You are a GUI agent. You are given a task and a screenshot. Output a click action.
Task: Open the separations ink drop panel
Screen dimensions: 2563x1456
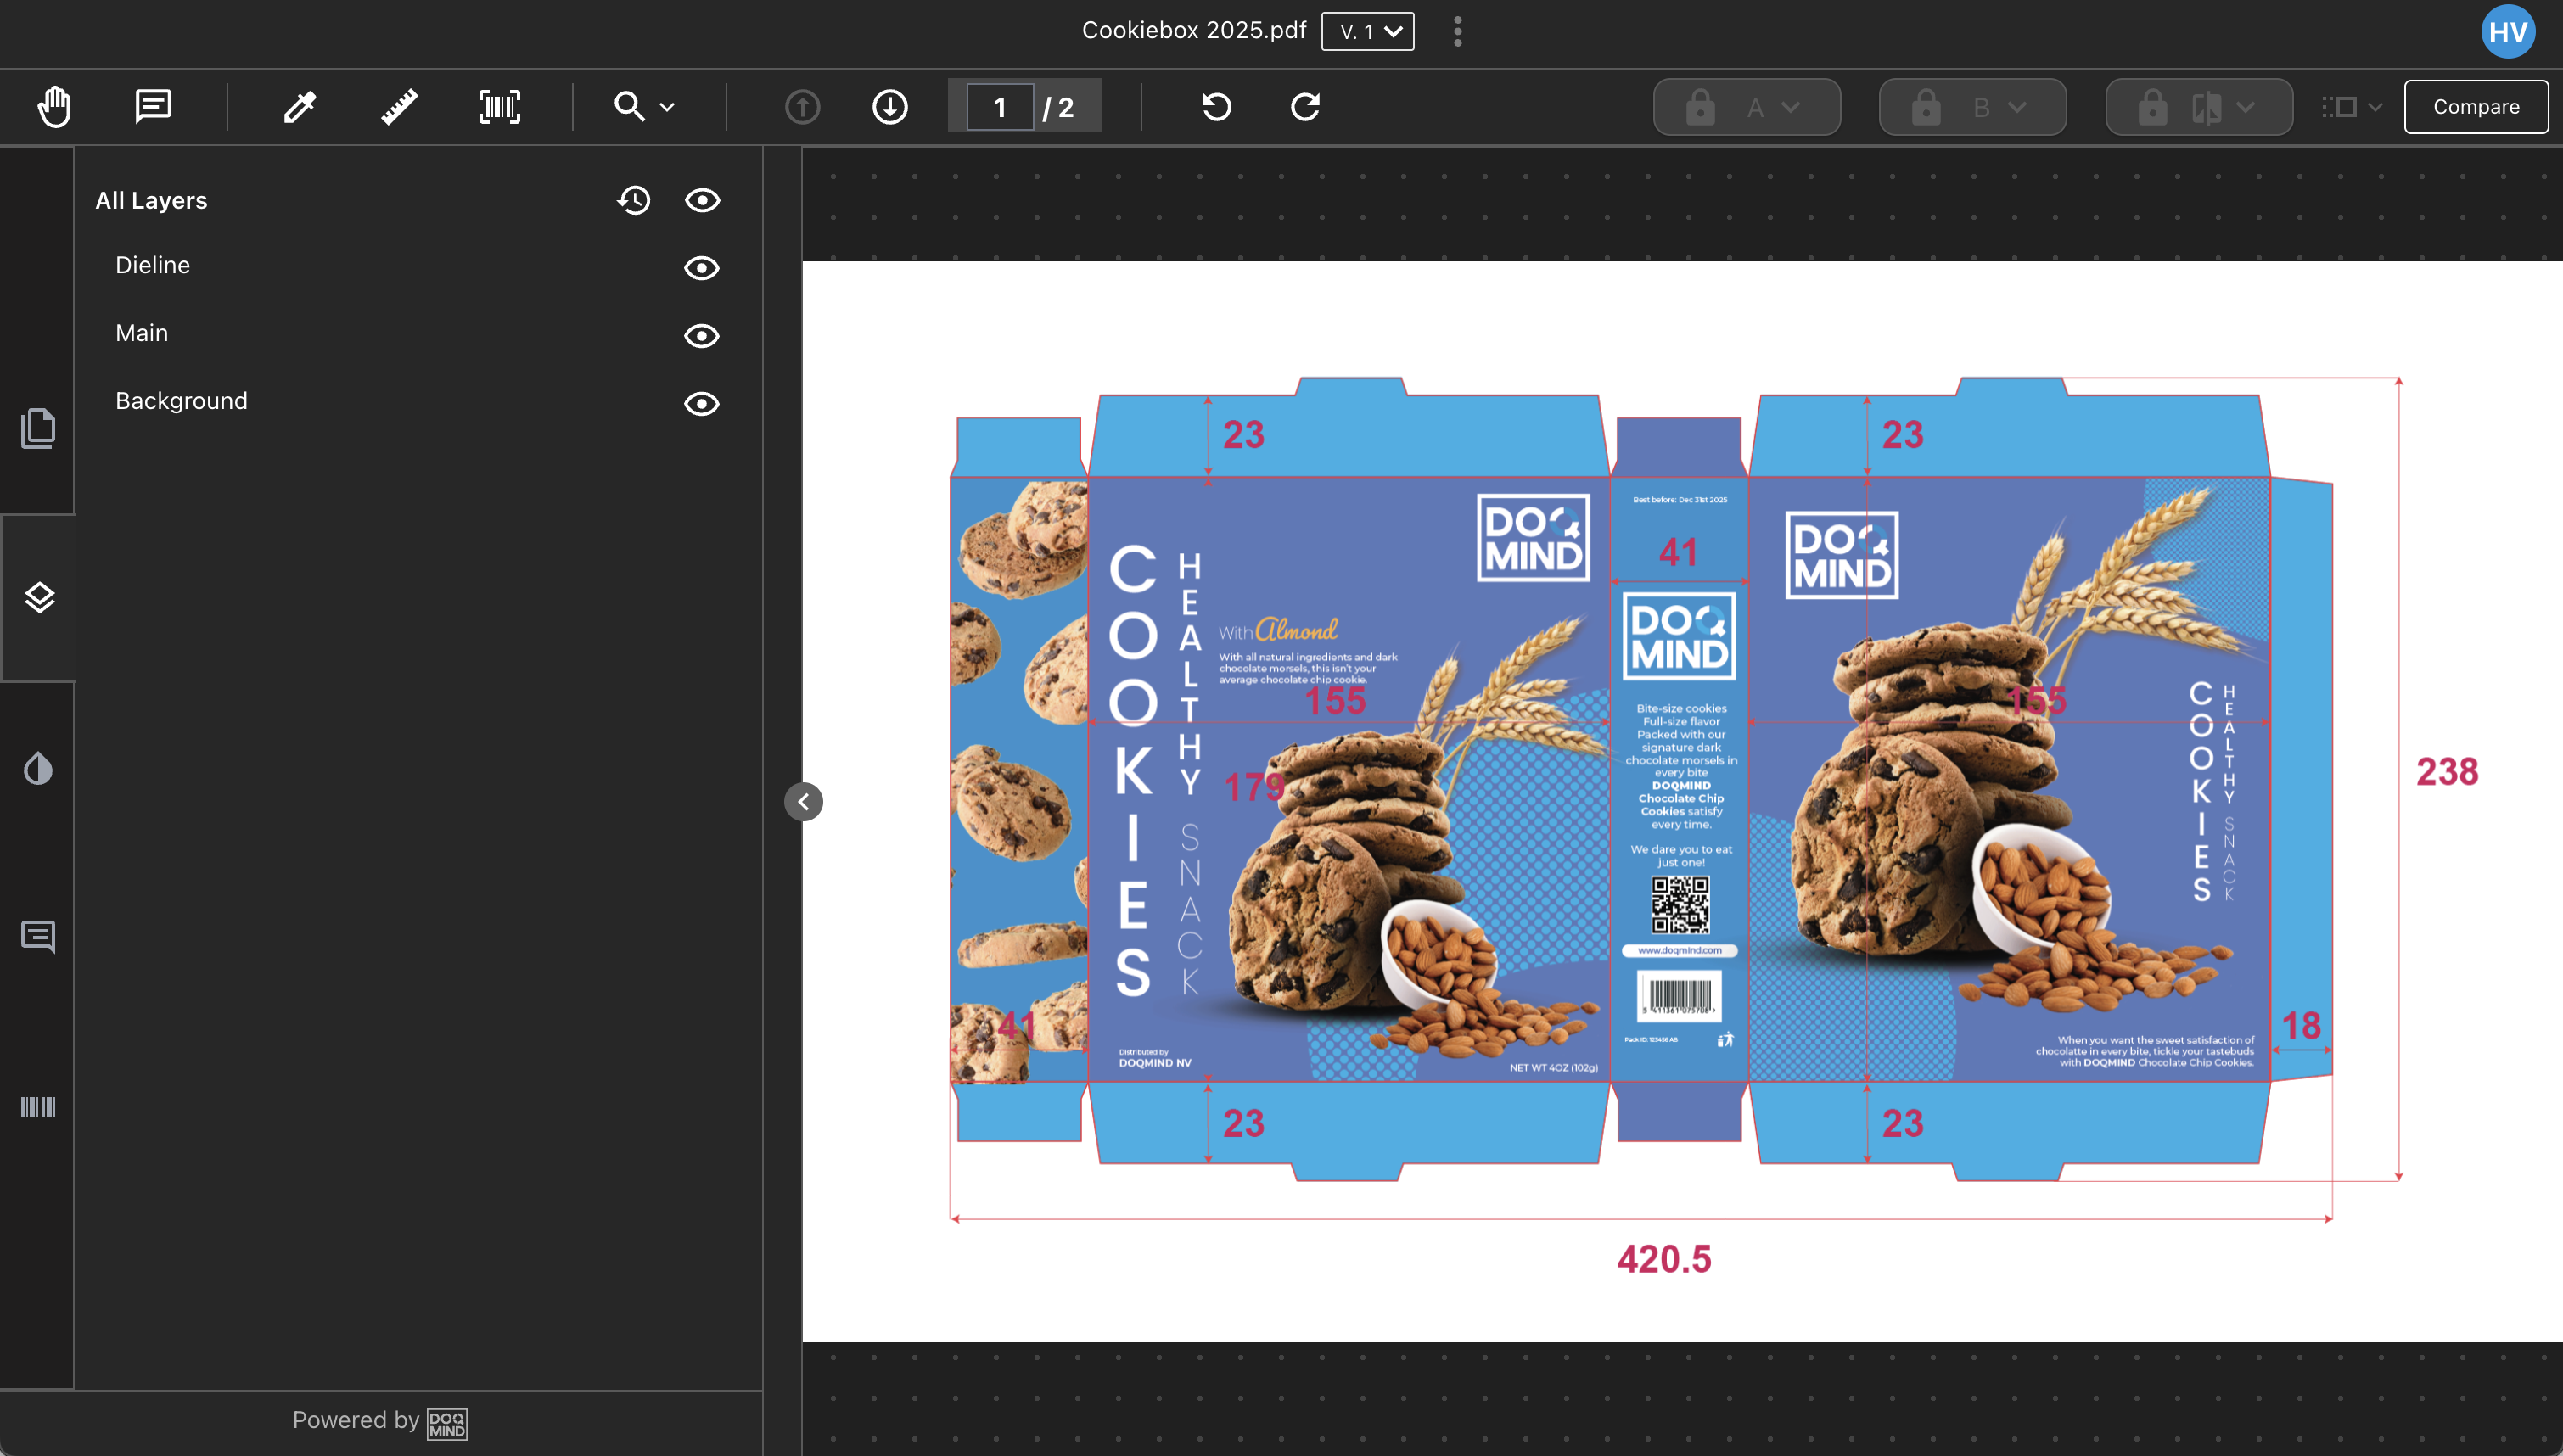[x=38, y=768]
